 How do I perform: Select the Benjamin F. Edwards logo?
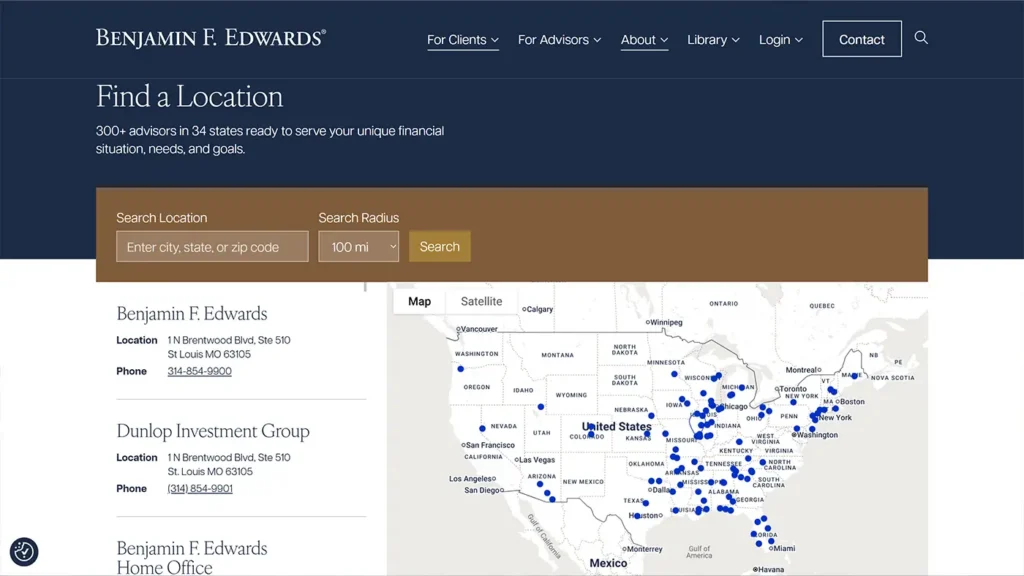pos(209,37)
